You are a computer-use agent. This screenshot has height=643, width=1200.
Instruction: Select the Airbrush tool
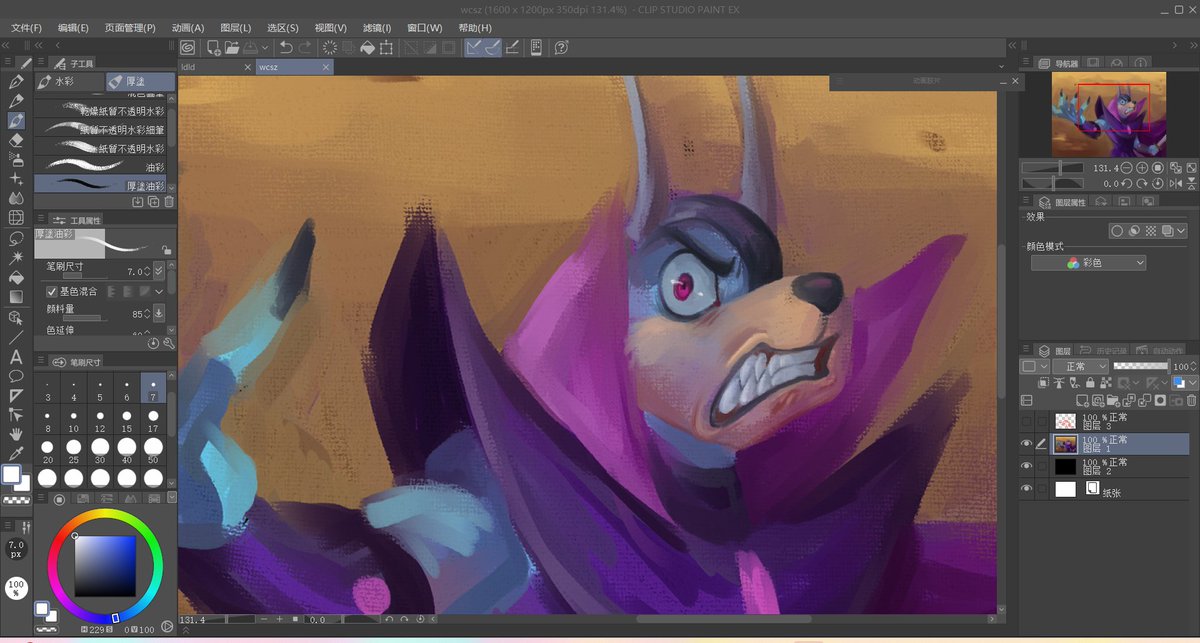pos(16,158)
